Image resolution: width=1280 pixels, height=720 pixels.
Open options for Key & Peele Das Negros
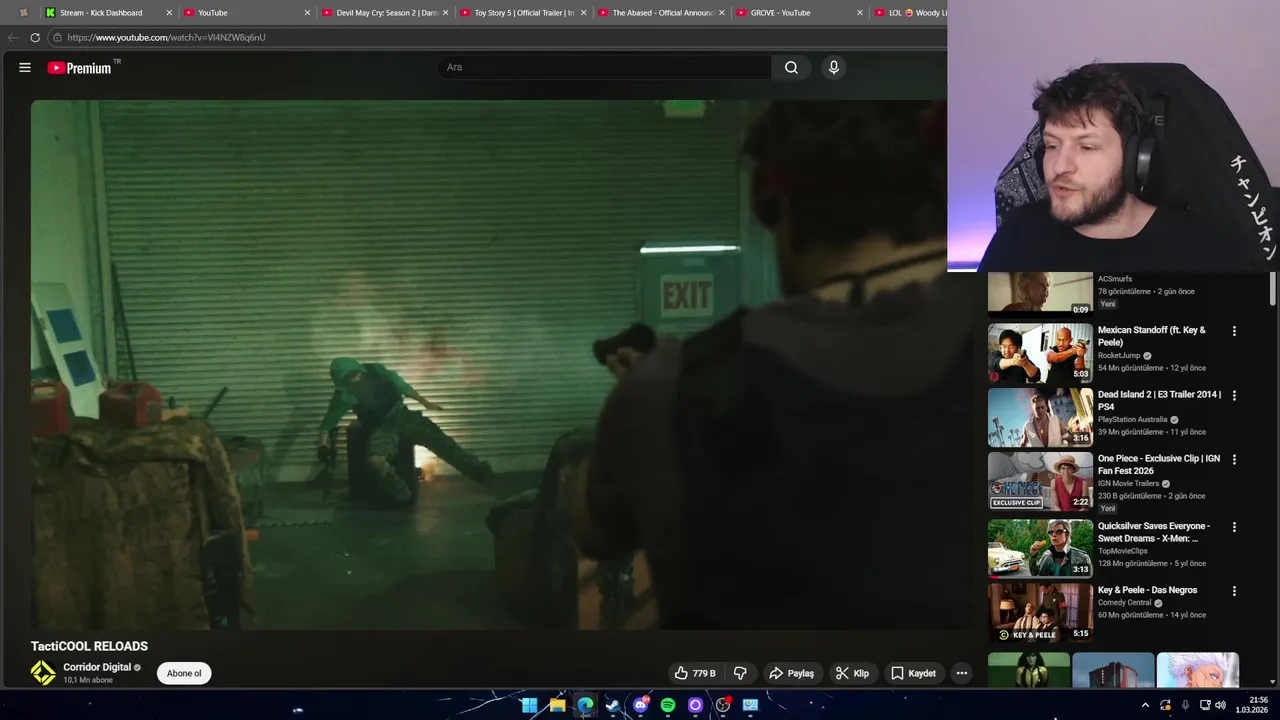tap(1234, 591)
